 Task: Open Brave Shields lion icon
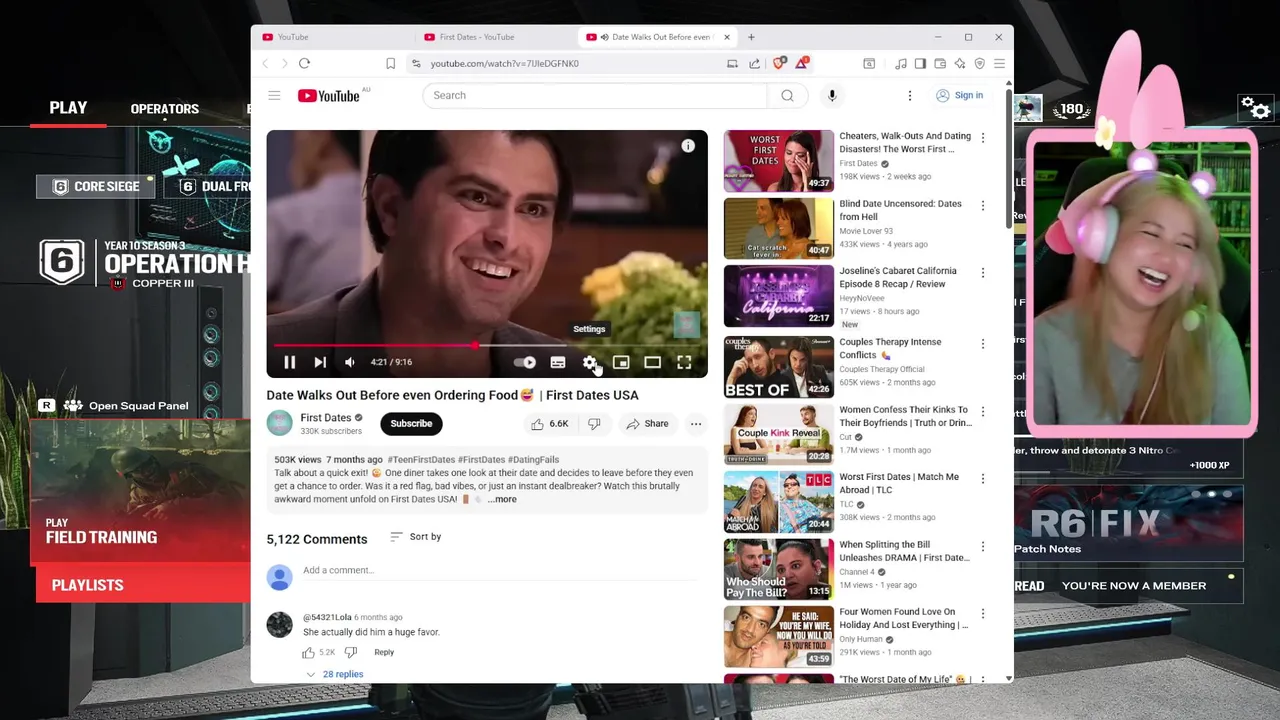click(780, 63)
